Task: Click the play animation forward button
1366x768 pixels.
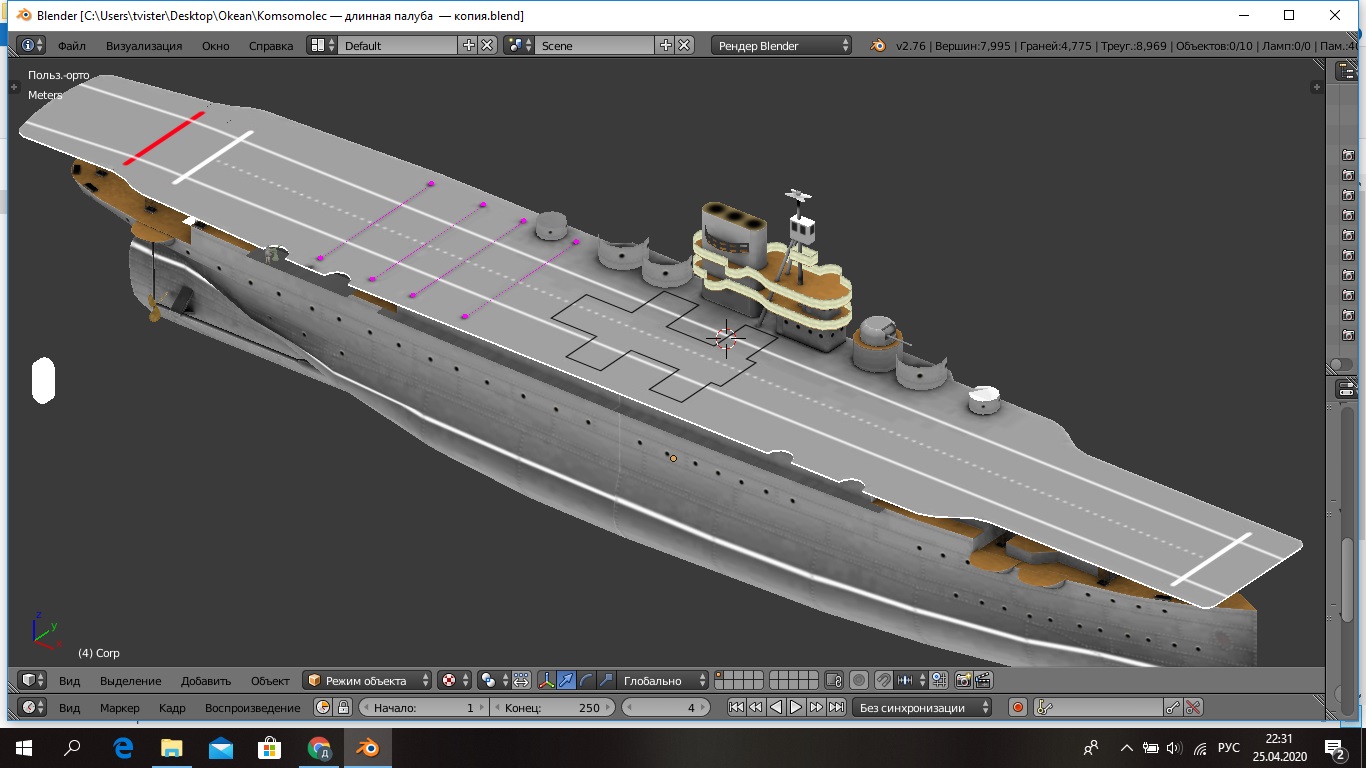Action: pos(796,707)
